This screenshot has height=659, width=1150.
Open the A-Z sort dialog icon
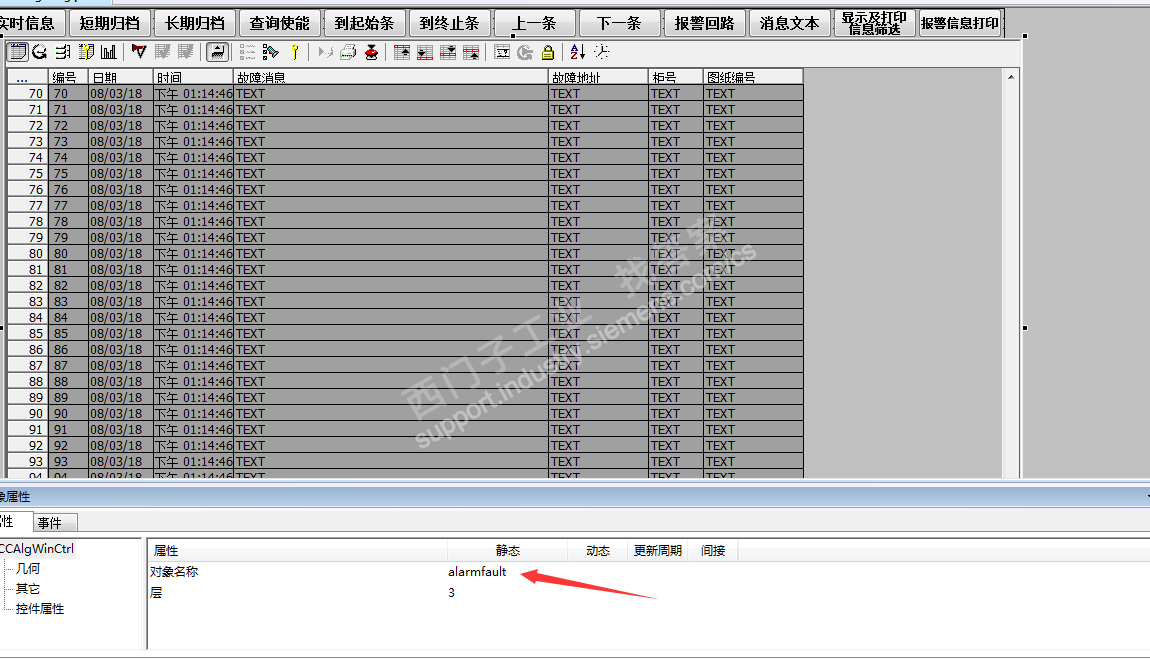click(x=578, y=52)
